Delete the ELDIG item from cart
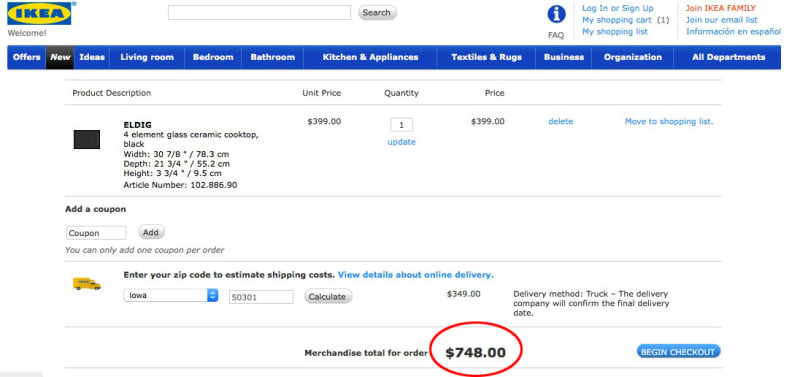792x377 pixels. click(x=561, y=121)
